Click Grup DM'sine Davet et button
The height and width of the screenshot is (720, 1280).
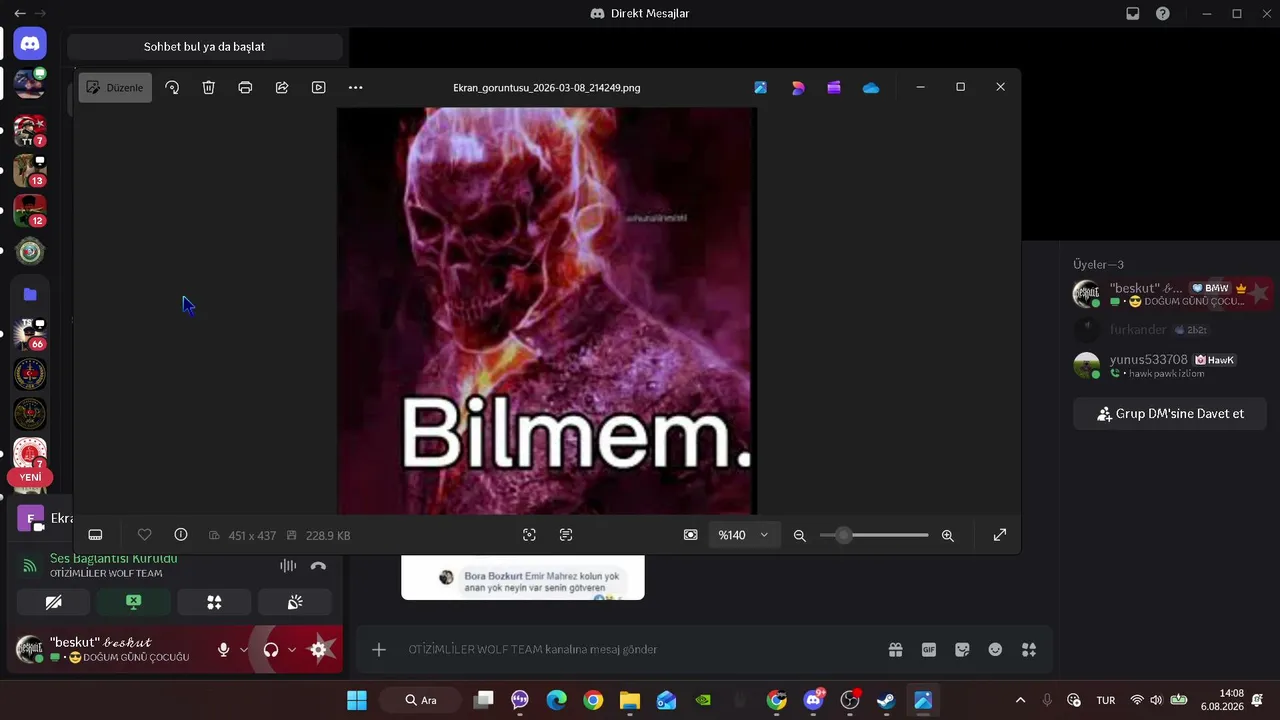point(1170,414)
